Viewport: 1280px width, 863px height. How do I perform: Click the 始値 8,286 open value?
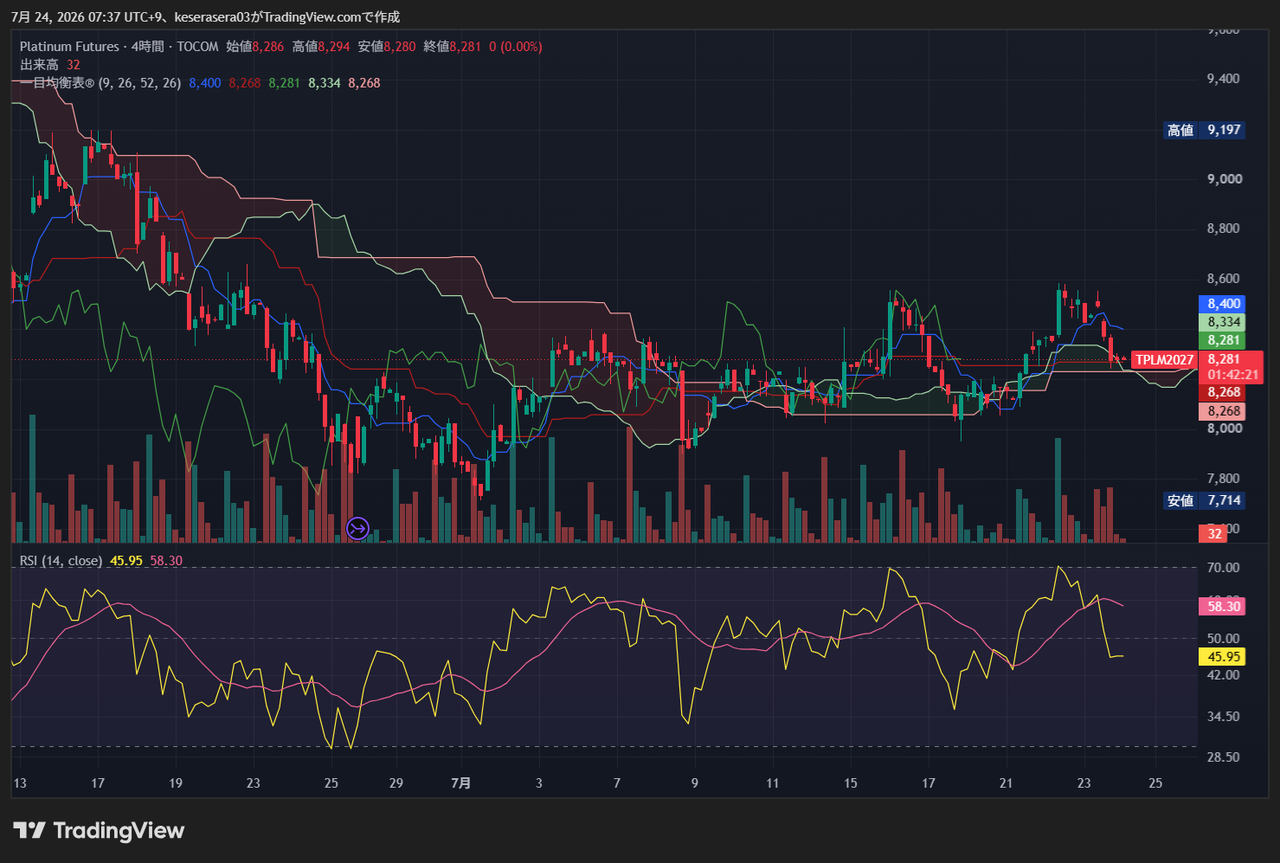click(x=255, y=46)
